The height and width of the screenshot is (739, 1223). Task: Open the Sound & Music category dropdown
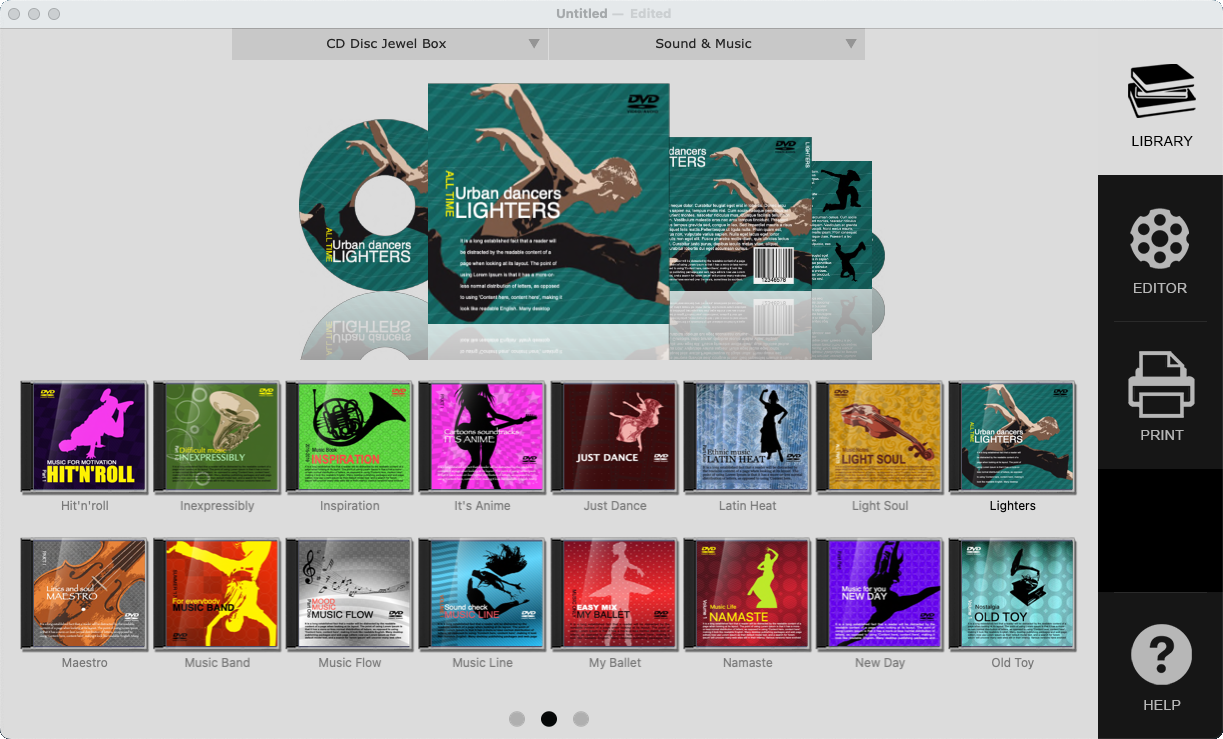(x=707, y=44)
